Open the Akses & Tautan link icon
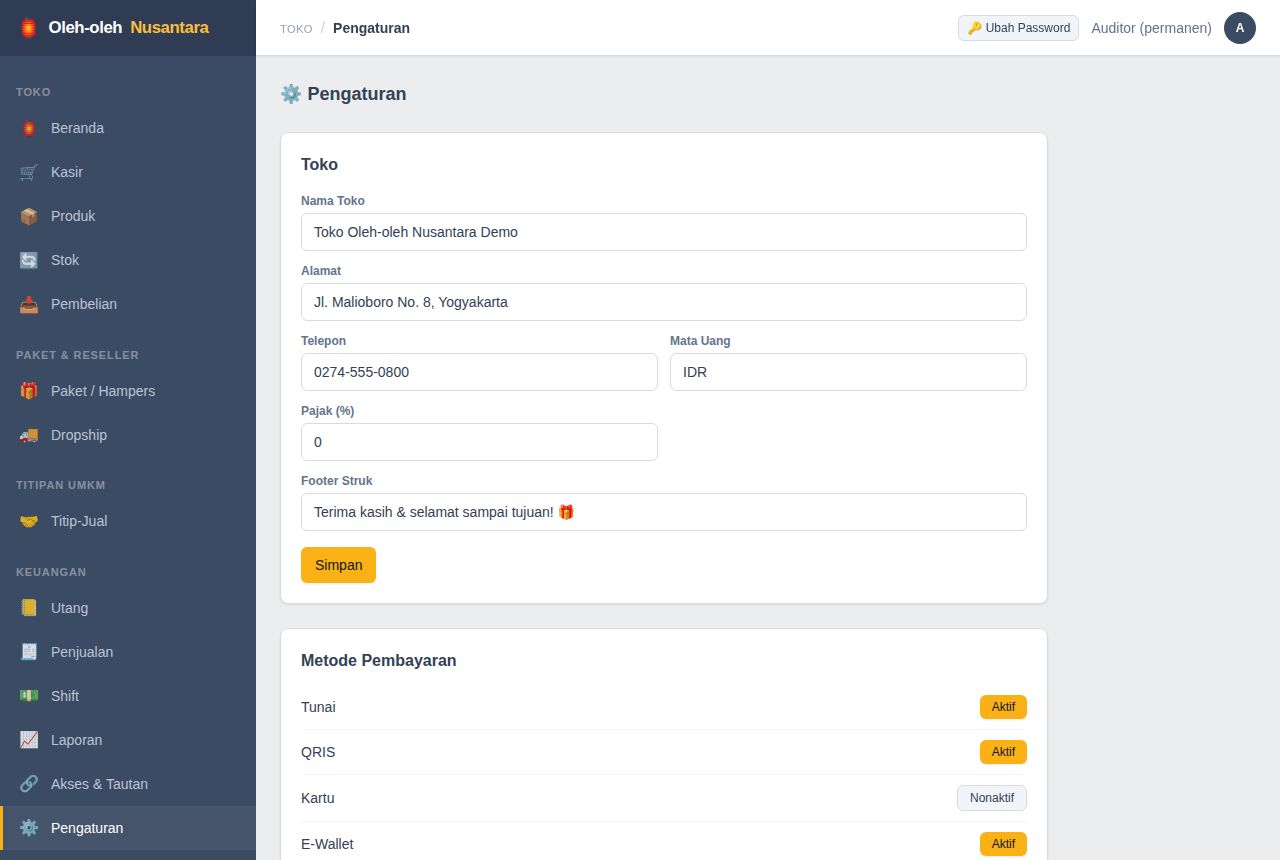Screen dimensions: 1280x860 tap(29, 784)
